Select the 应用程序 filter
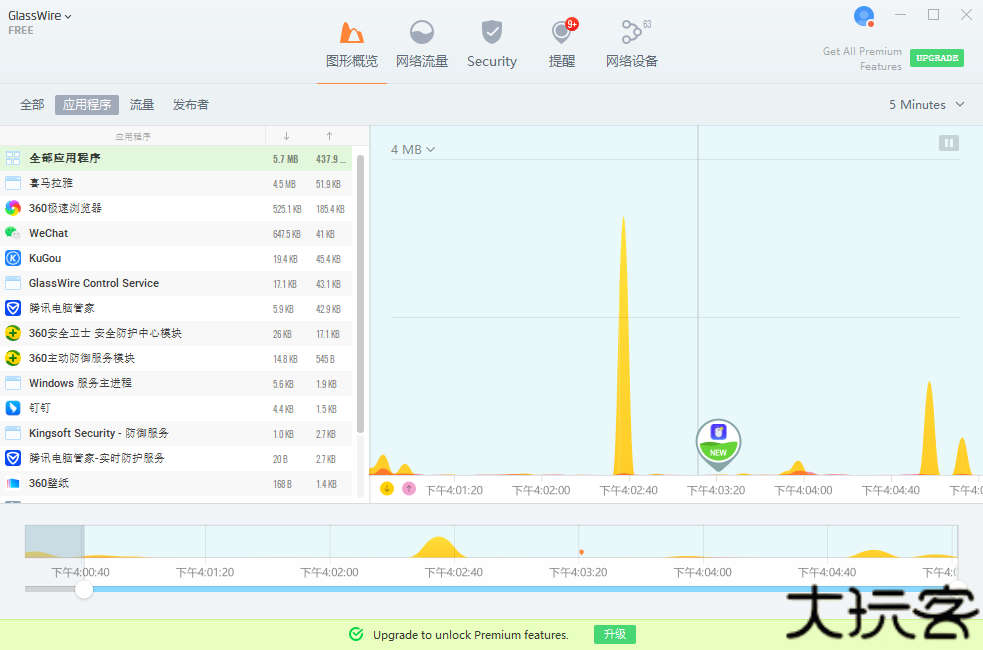This screenshot has width=983, height=650. click(x=87, y=105)
